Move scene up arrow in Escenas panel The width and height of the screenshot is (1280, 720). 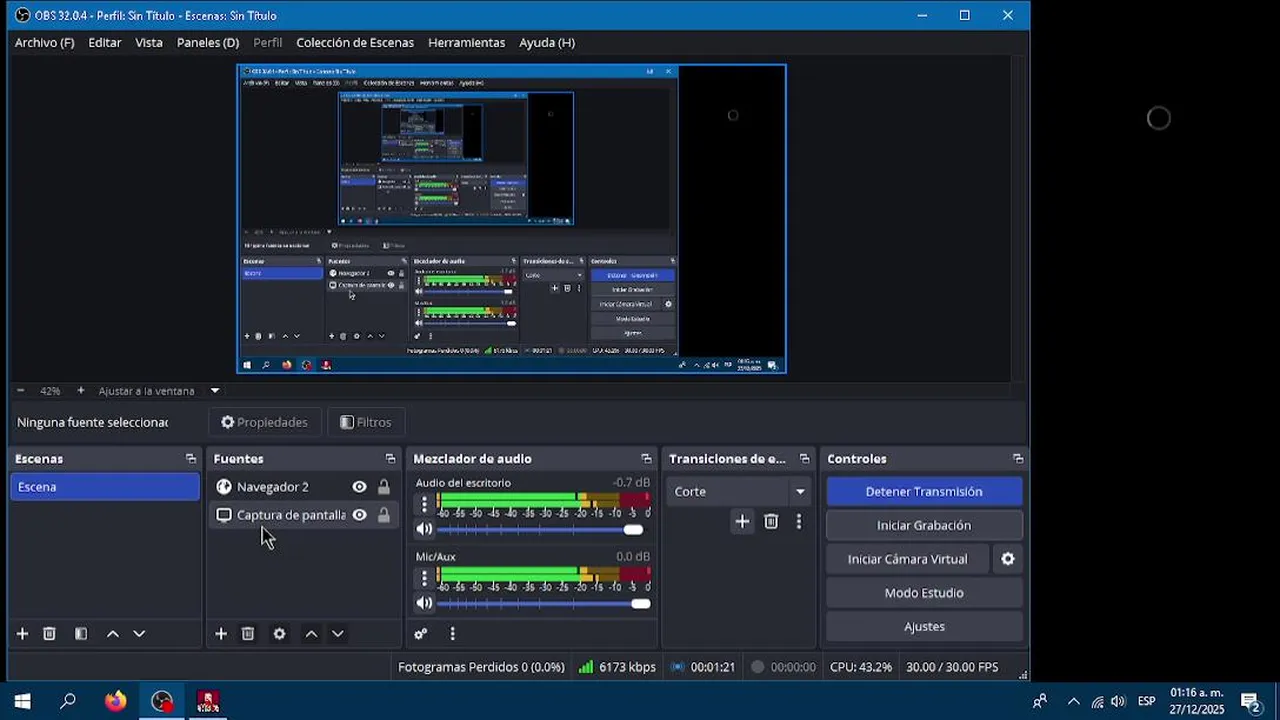[113, 634]
